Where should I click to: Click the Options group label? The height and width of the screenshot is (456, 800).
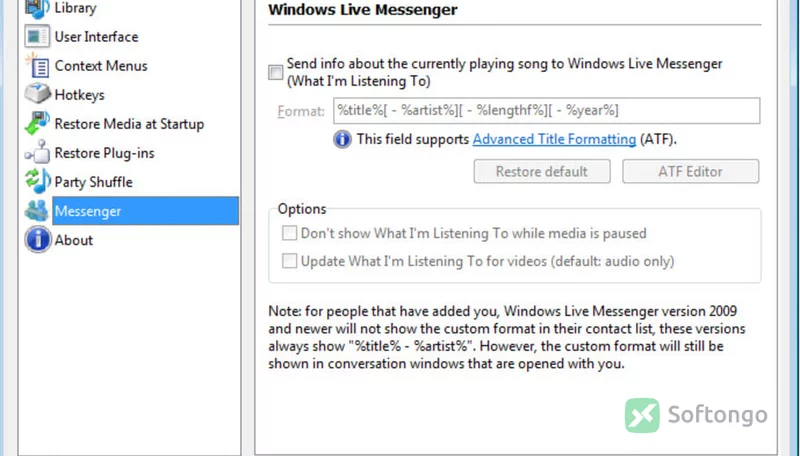click(302, 209)
